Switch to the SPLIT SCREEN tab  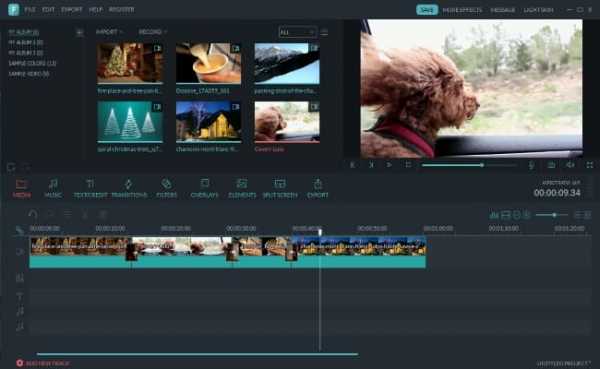pos(280,188)
